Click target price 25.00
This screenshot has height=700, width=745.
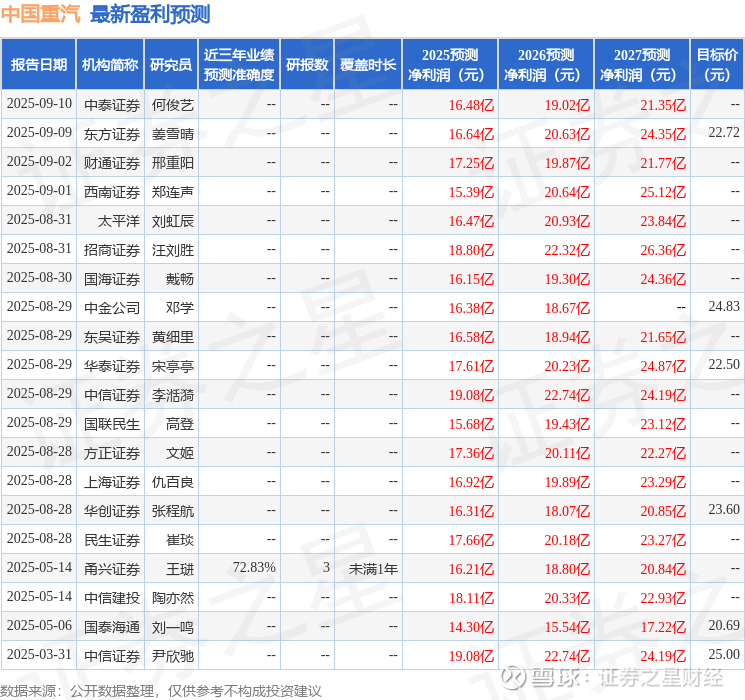(724, 654)
